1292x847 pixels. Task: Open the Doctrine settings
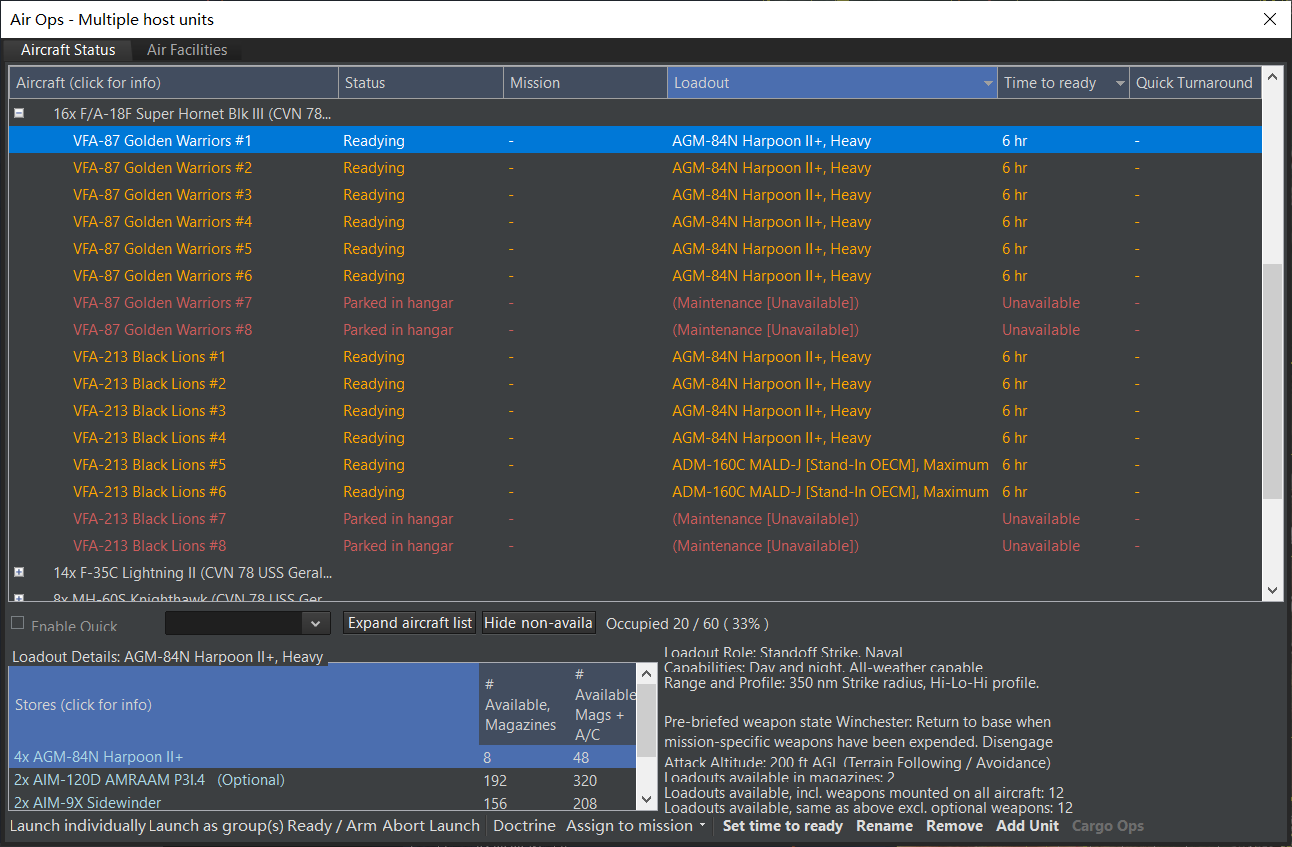pyautogui.click(x=524, y=826)
